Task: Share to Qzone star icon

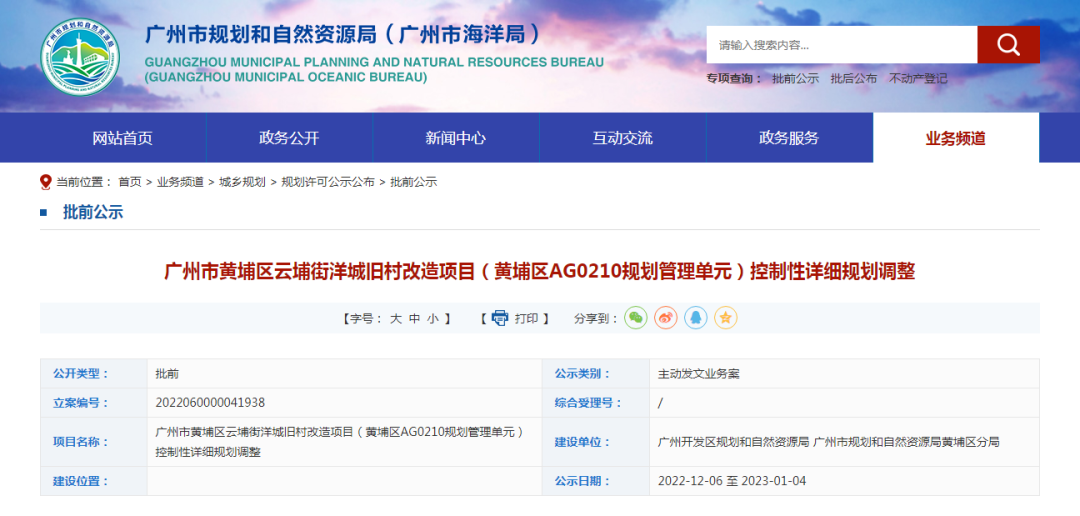Action: tap(726, 318)
